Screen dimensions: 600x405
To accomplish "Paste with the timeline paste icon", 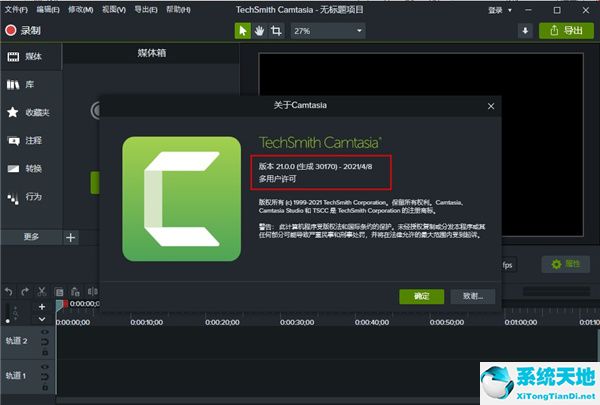I will pyautogui.click(x=75, y=292).
